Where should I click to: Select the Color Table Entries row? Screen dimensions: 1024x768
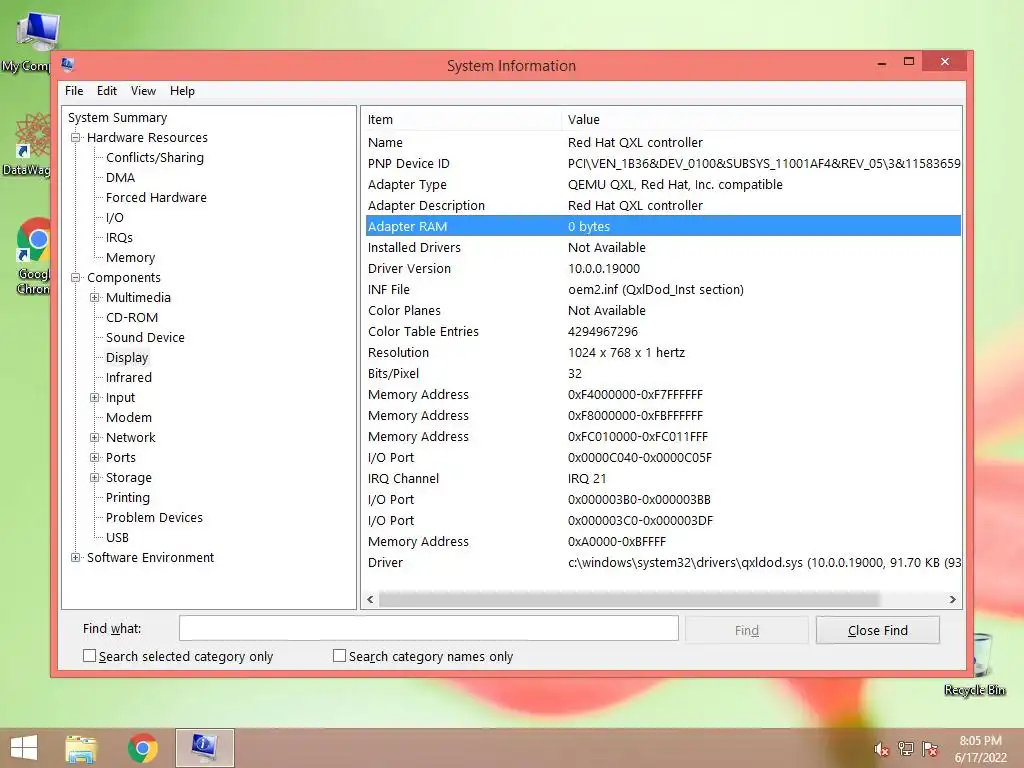pos(663,331)
